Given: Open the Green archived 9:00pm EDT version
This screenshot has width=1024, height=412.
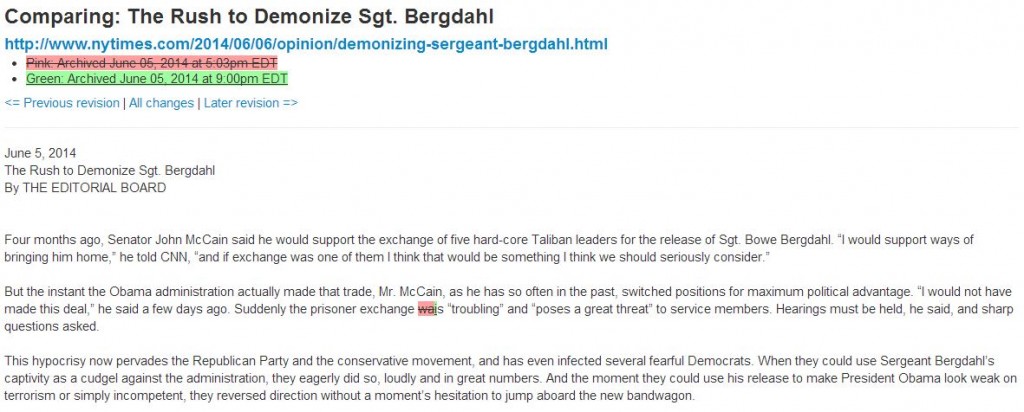Looking at the screenshot, I should 157,79.
